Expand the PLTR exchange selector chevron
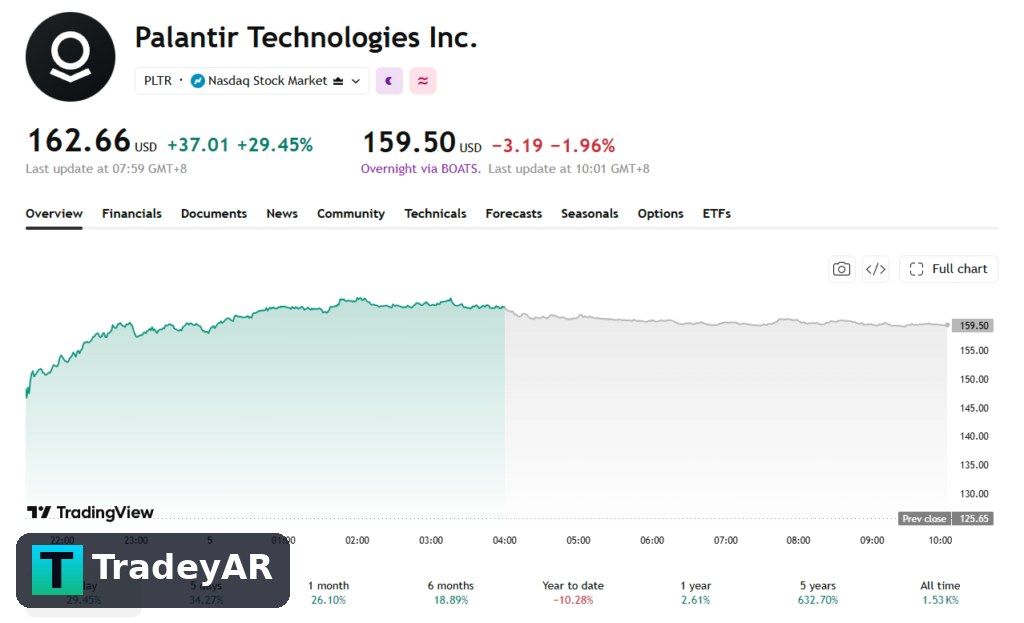This screenshot has width=1024, height=623. [356, 81]
